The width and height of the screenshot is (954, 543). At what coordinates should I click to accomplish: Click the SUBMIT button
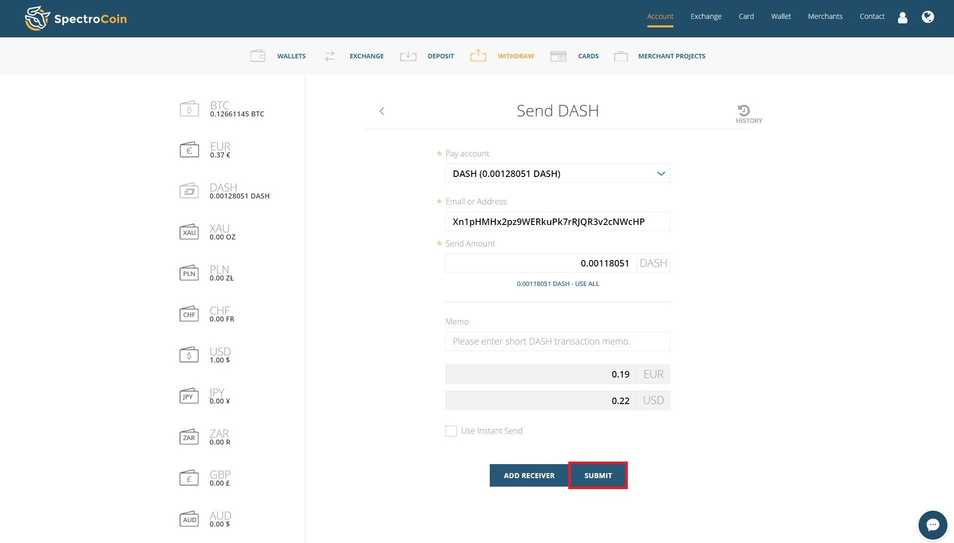click(x=598, y=475)
